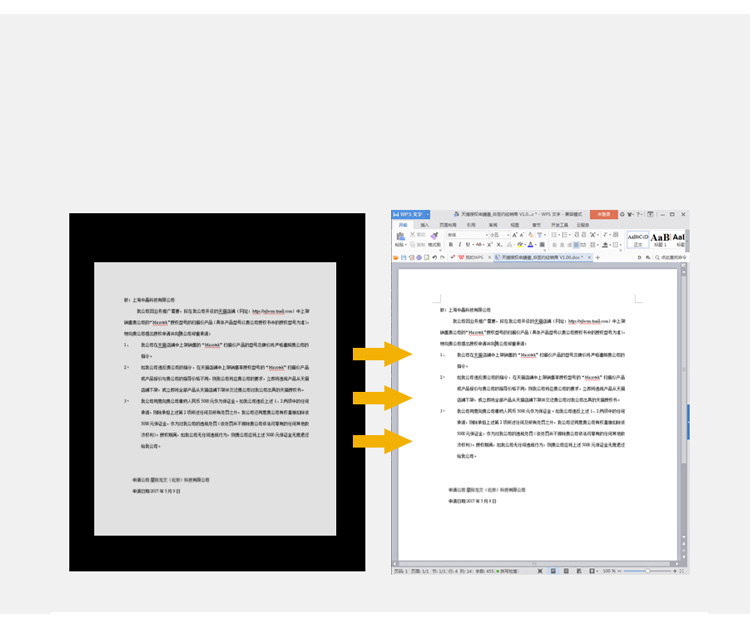Select the 正文 normal style
750x627 pixels.
click(x=638, y=240)
